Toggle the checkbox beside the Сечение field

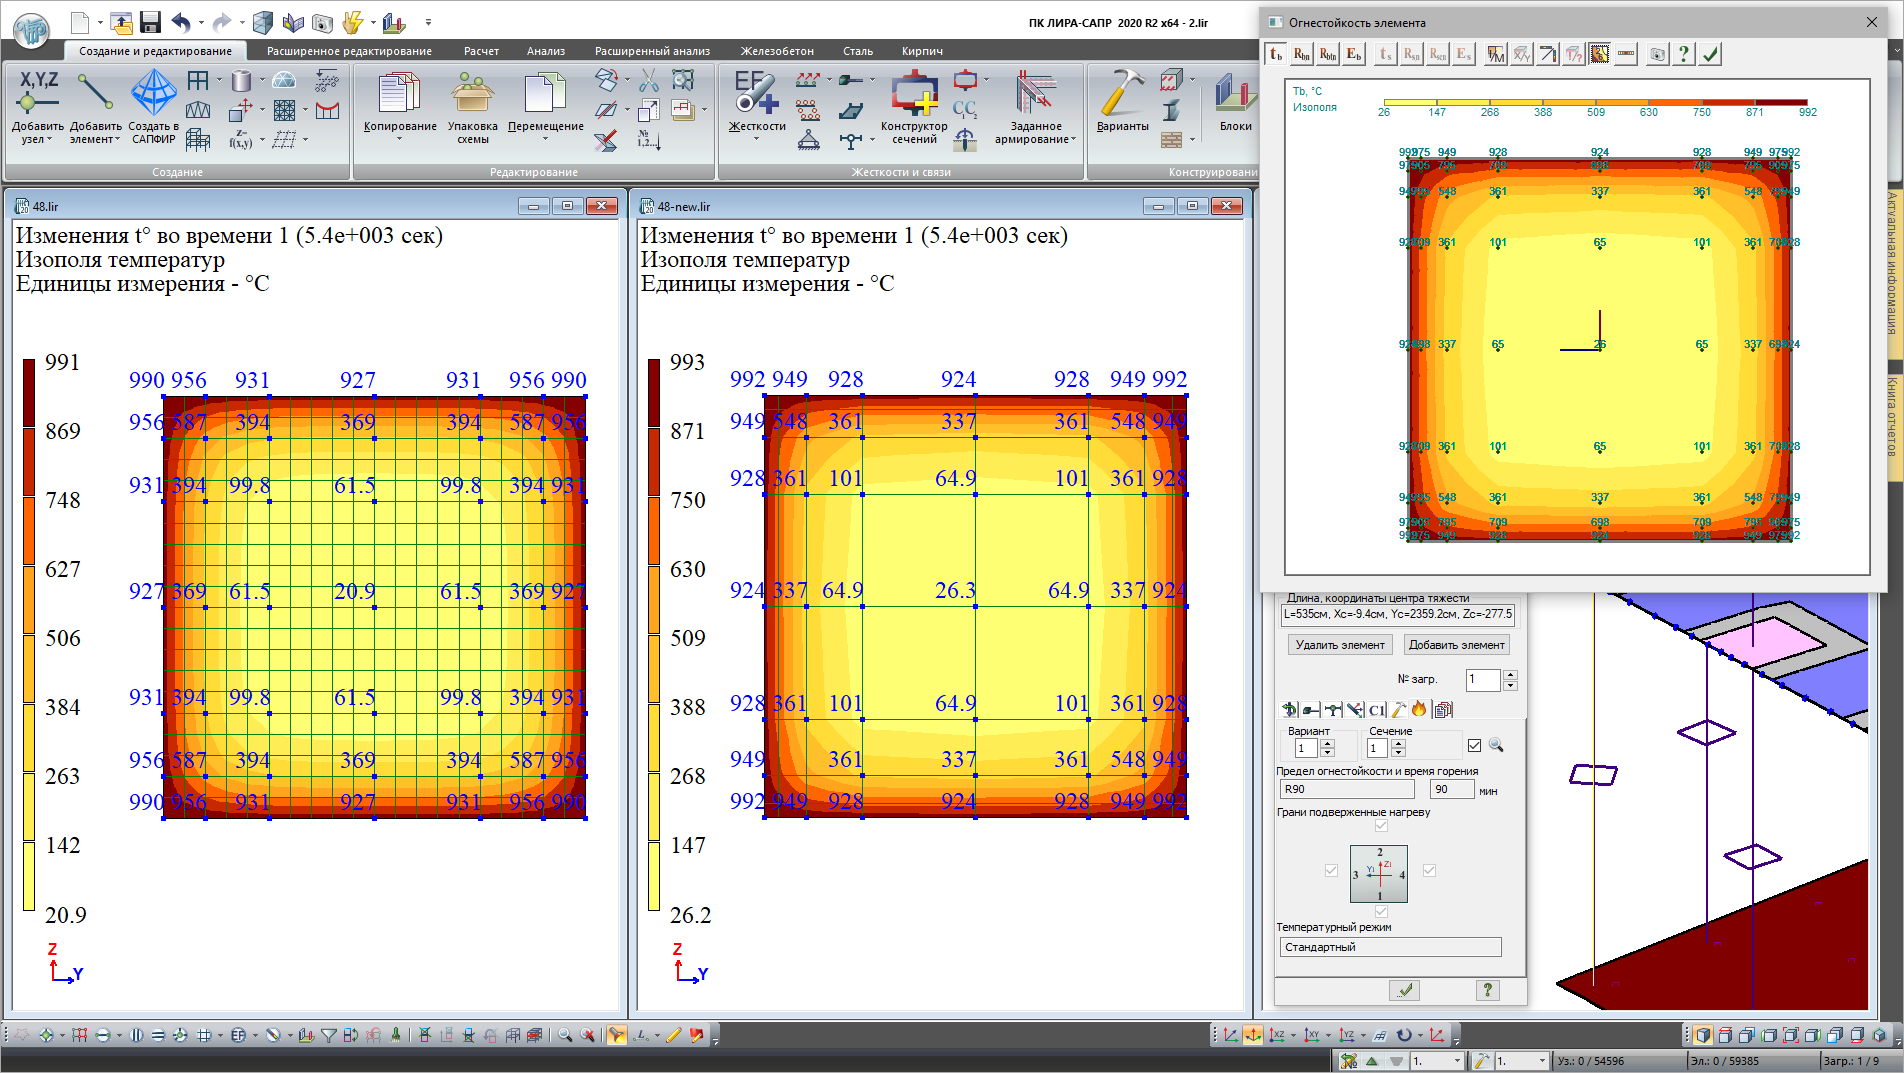click(x=1474, y=745)
